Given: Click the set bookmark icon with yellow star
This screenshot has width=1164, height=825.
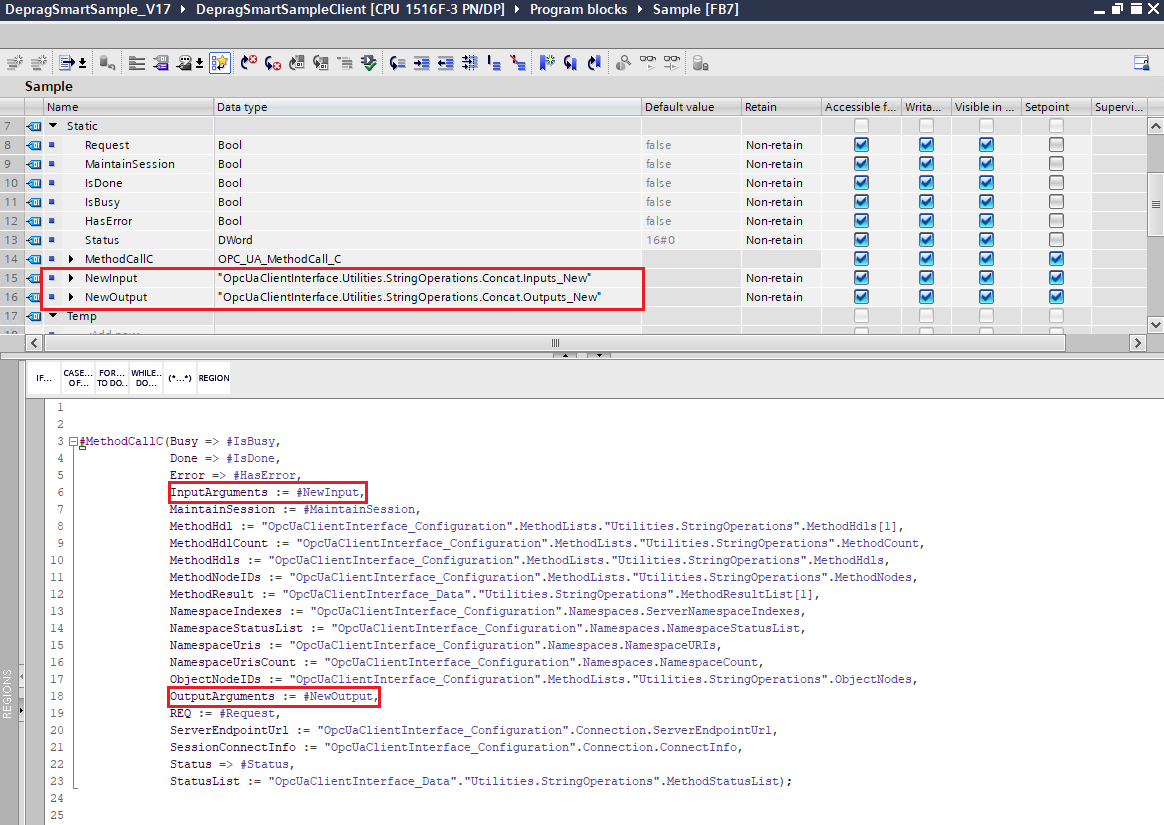Looking at the screenshot, I should [x=547, y=63].
